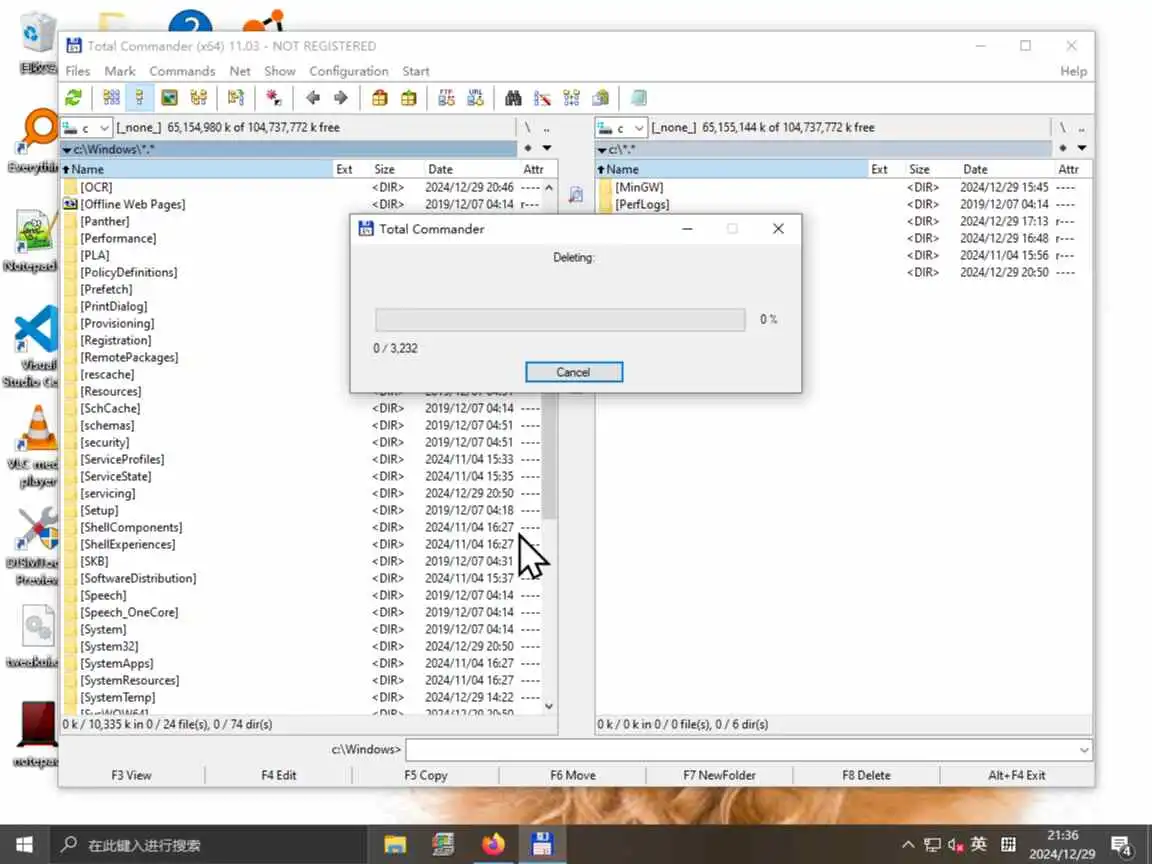
Task: Open the right panel directory hotlist star
Action: point(1062,148)
